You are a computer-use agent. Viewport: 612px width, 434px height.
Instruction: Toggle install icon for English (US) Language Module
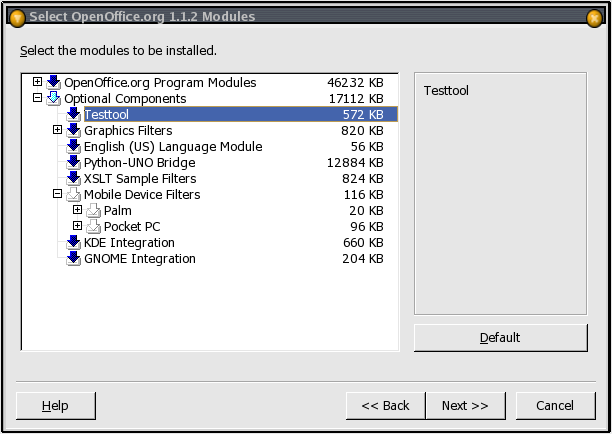pyautogui.click(x=73, y=146)
